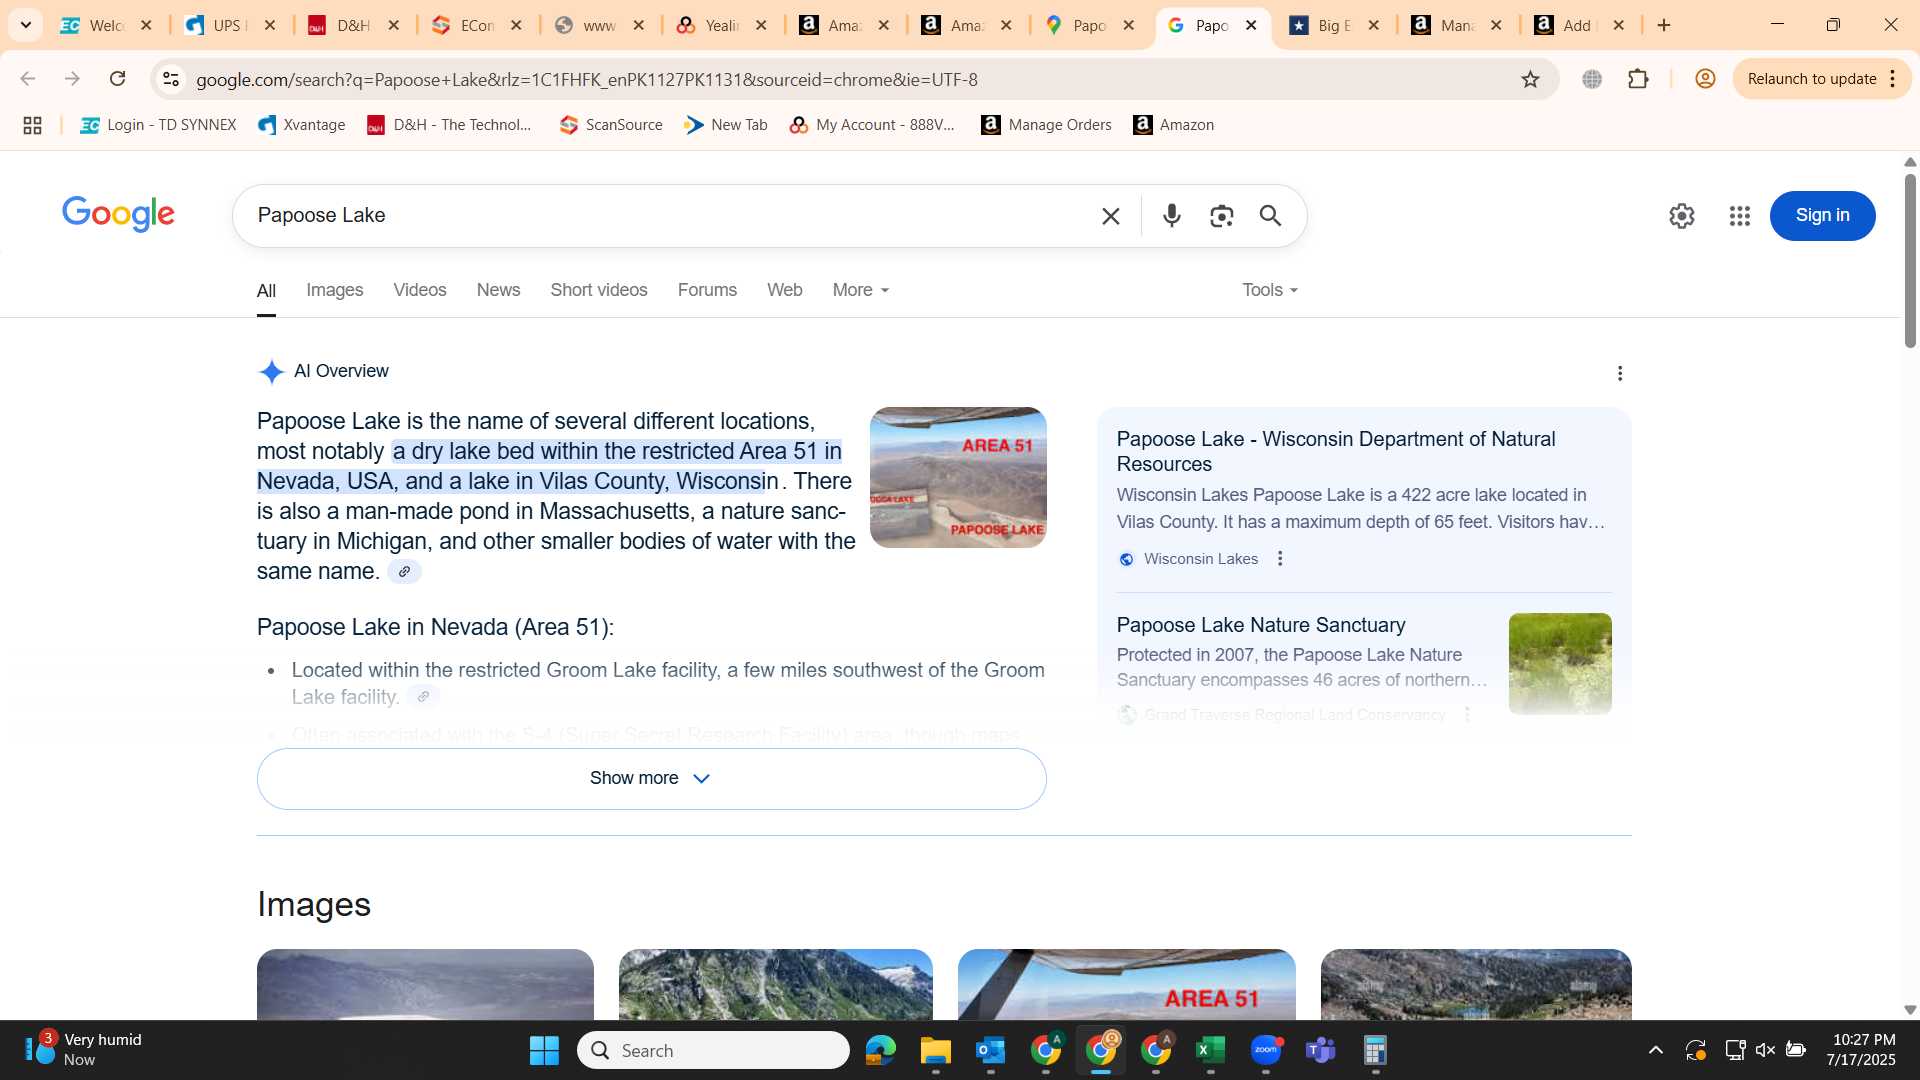The height and width of the screenshot is (1080, 1920).
Task: Open AI Overview three-dot options
Action: (x=1620, y=373)
